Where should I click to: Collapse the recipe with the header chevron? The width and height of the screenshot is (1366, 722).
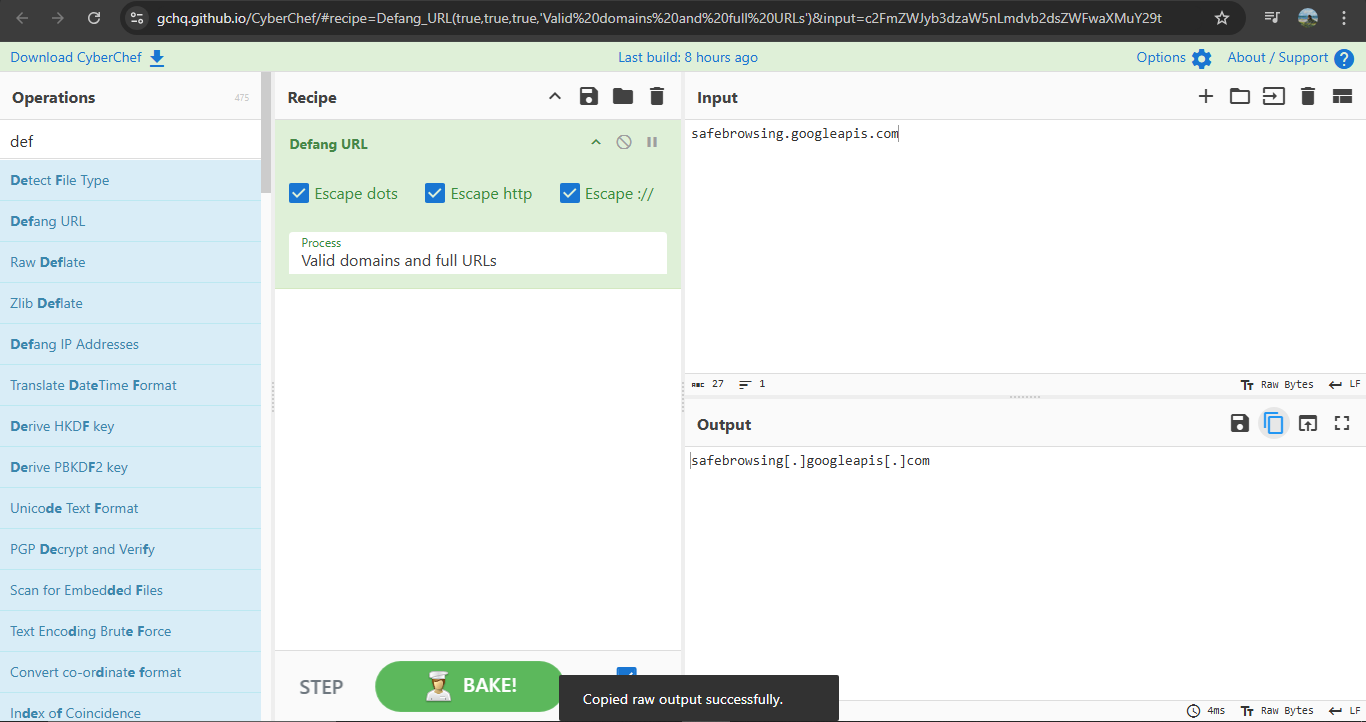[x=555, y=97]
